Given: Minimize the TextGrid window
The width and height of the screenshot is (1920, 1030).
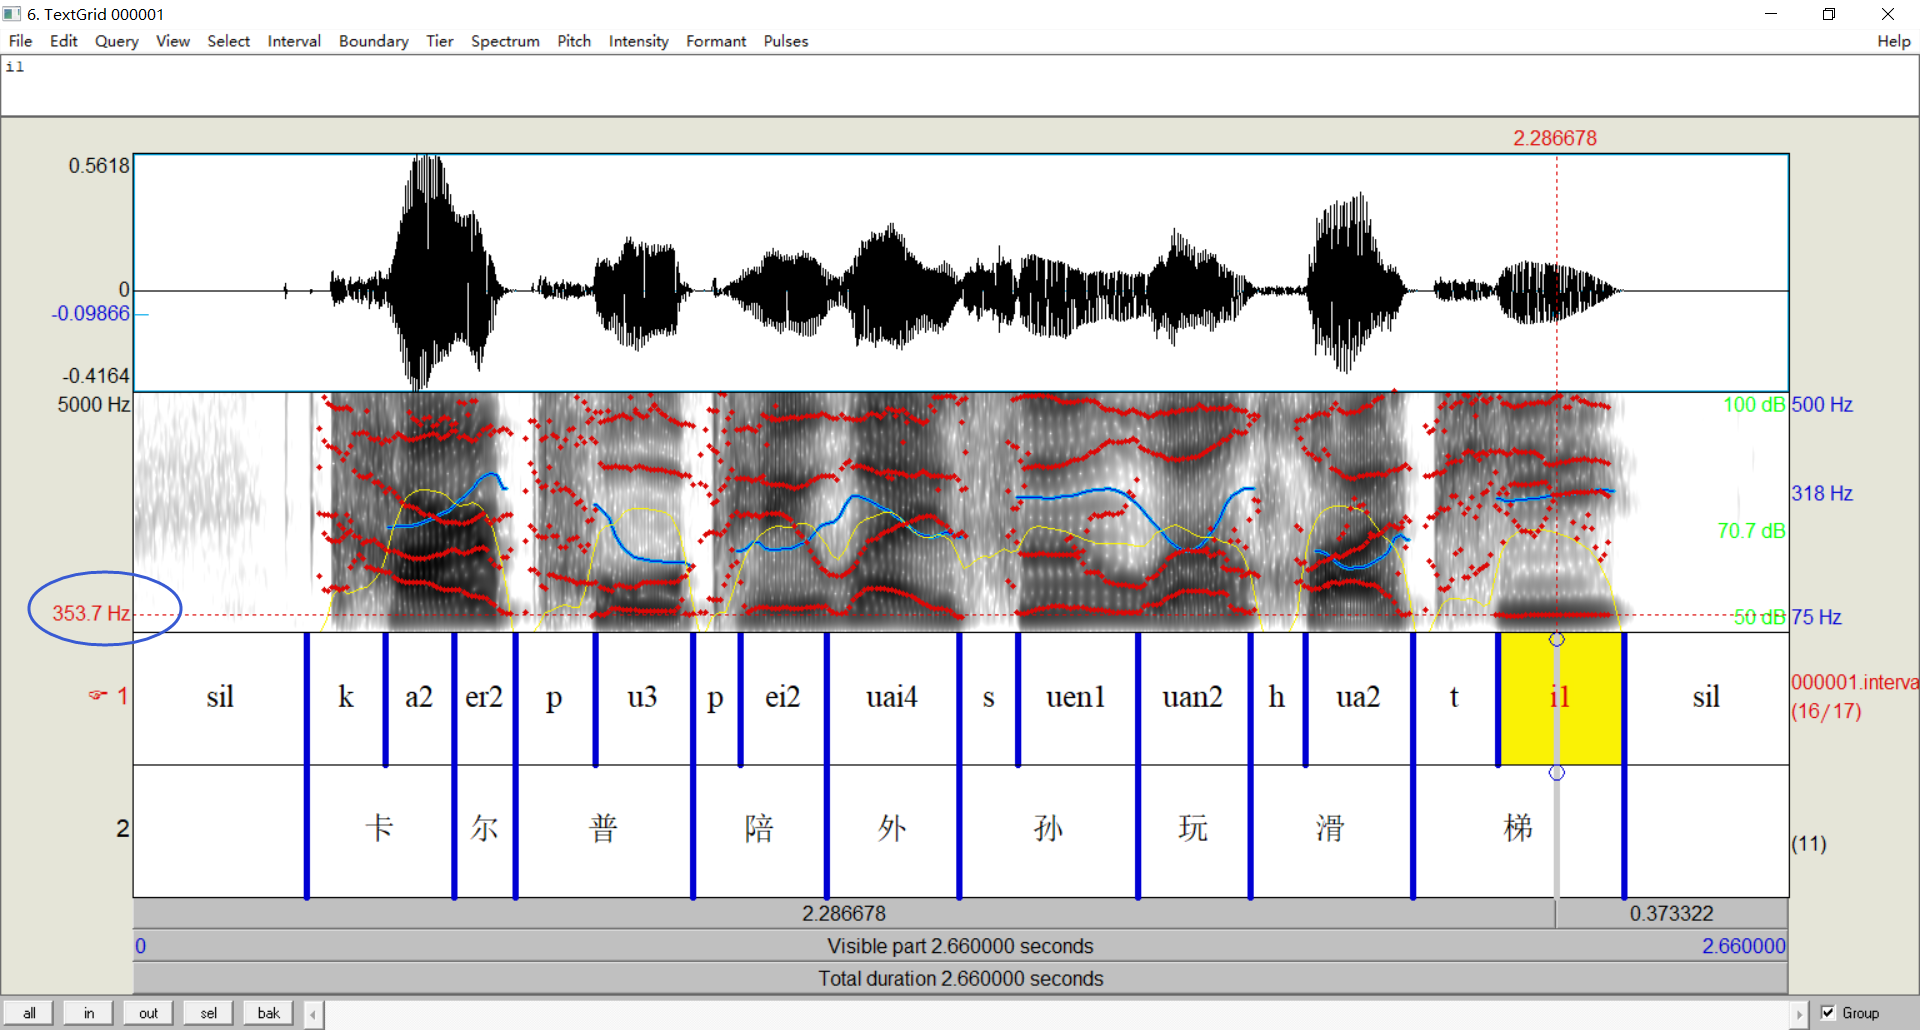Looking at the screenshot, I should tap(1771, 14).
